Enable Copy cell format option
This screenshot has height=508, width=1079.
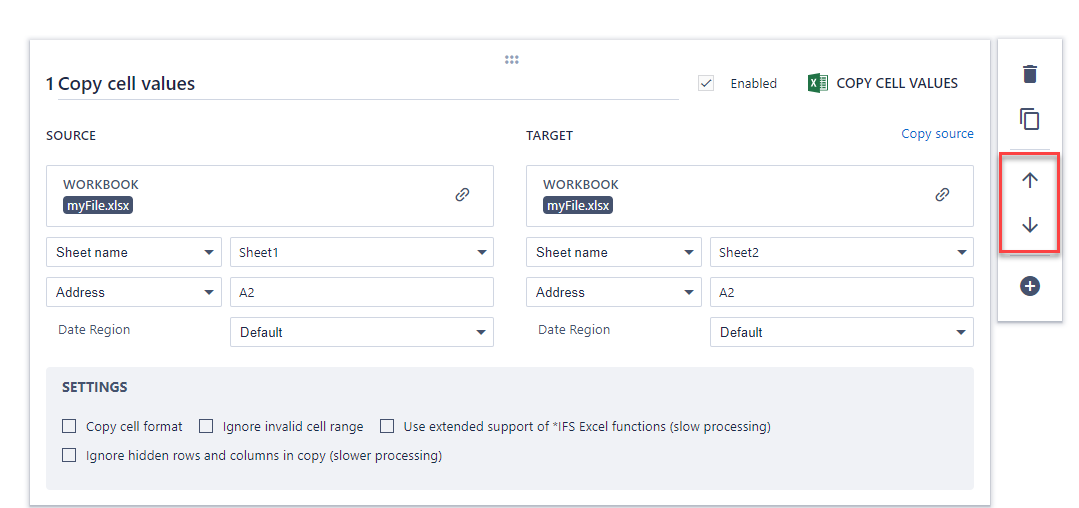(69, 426)
